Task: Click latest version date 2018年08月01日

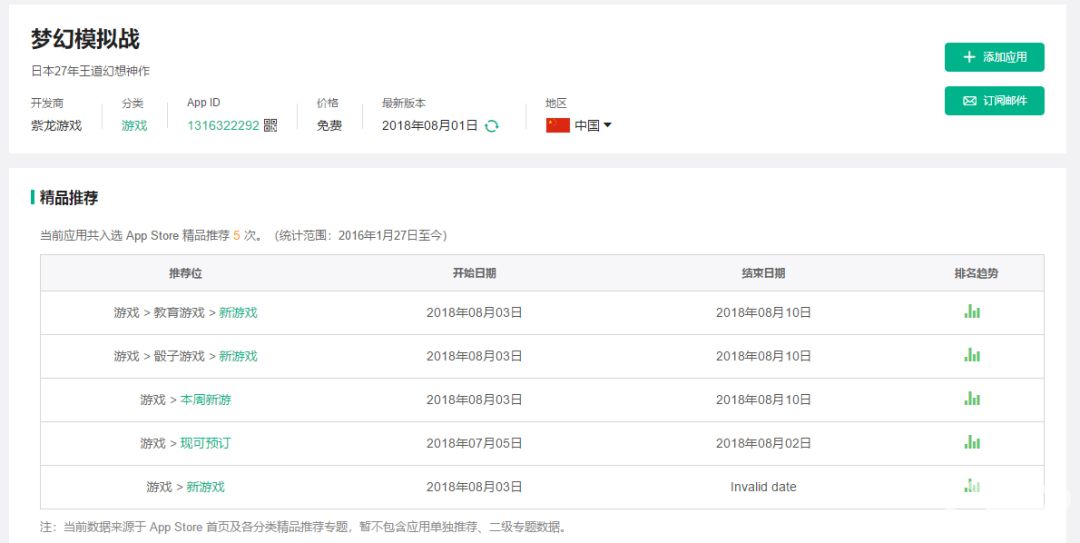Action: 430,125
